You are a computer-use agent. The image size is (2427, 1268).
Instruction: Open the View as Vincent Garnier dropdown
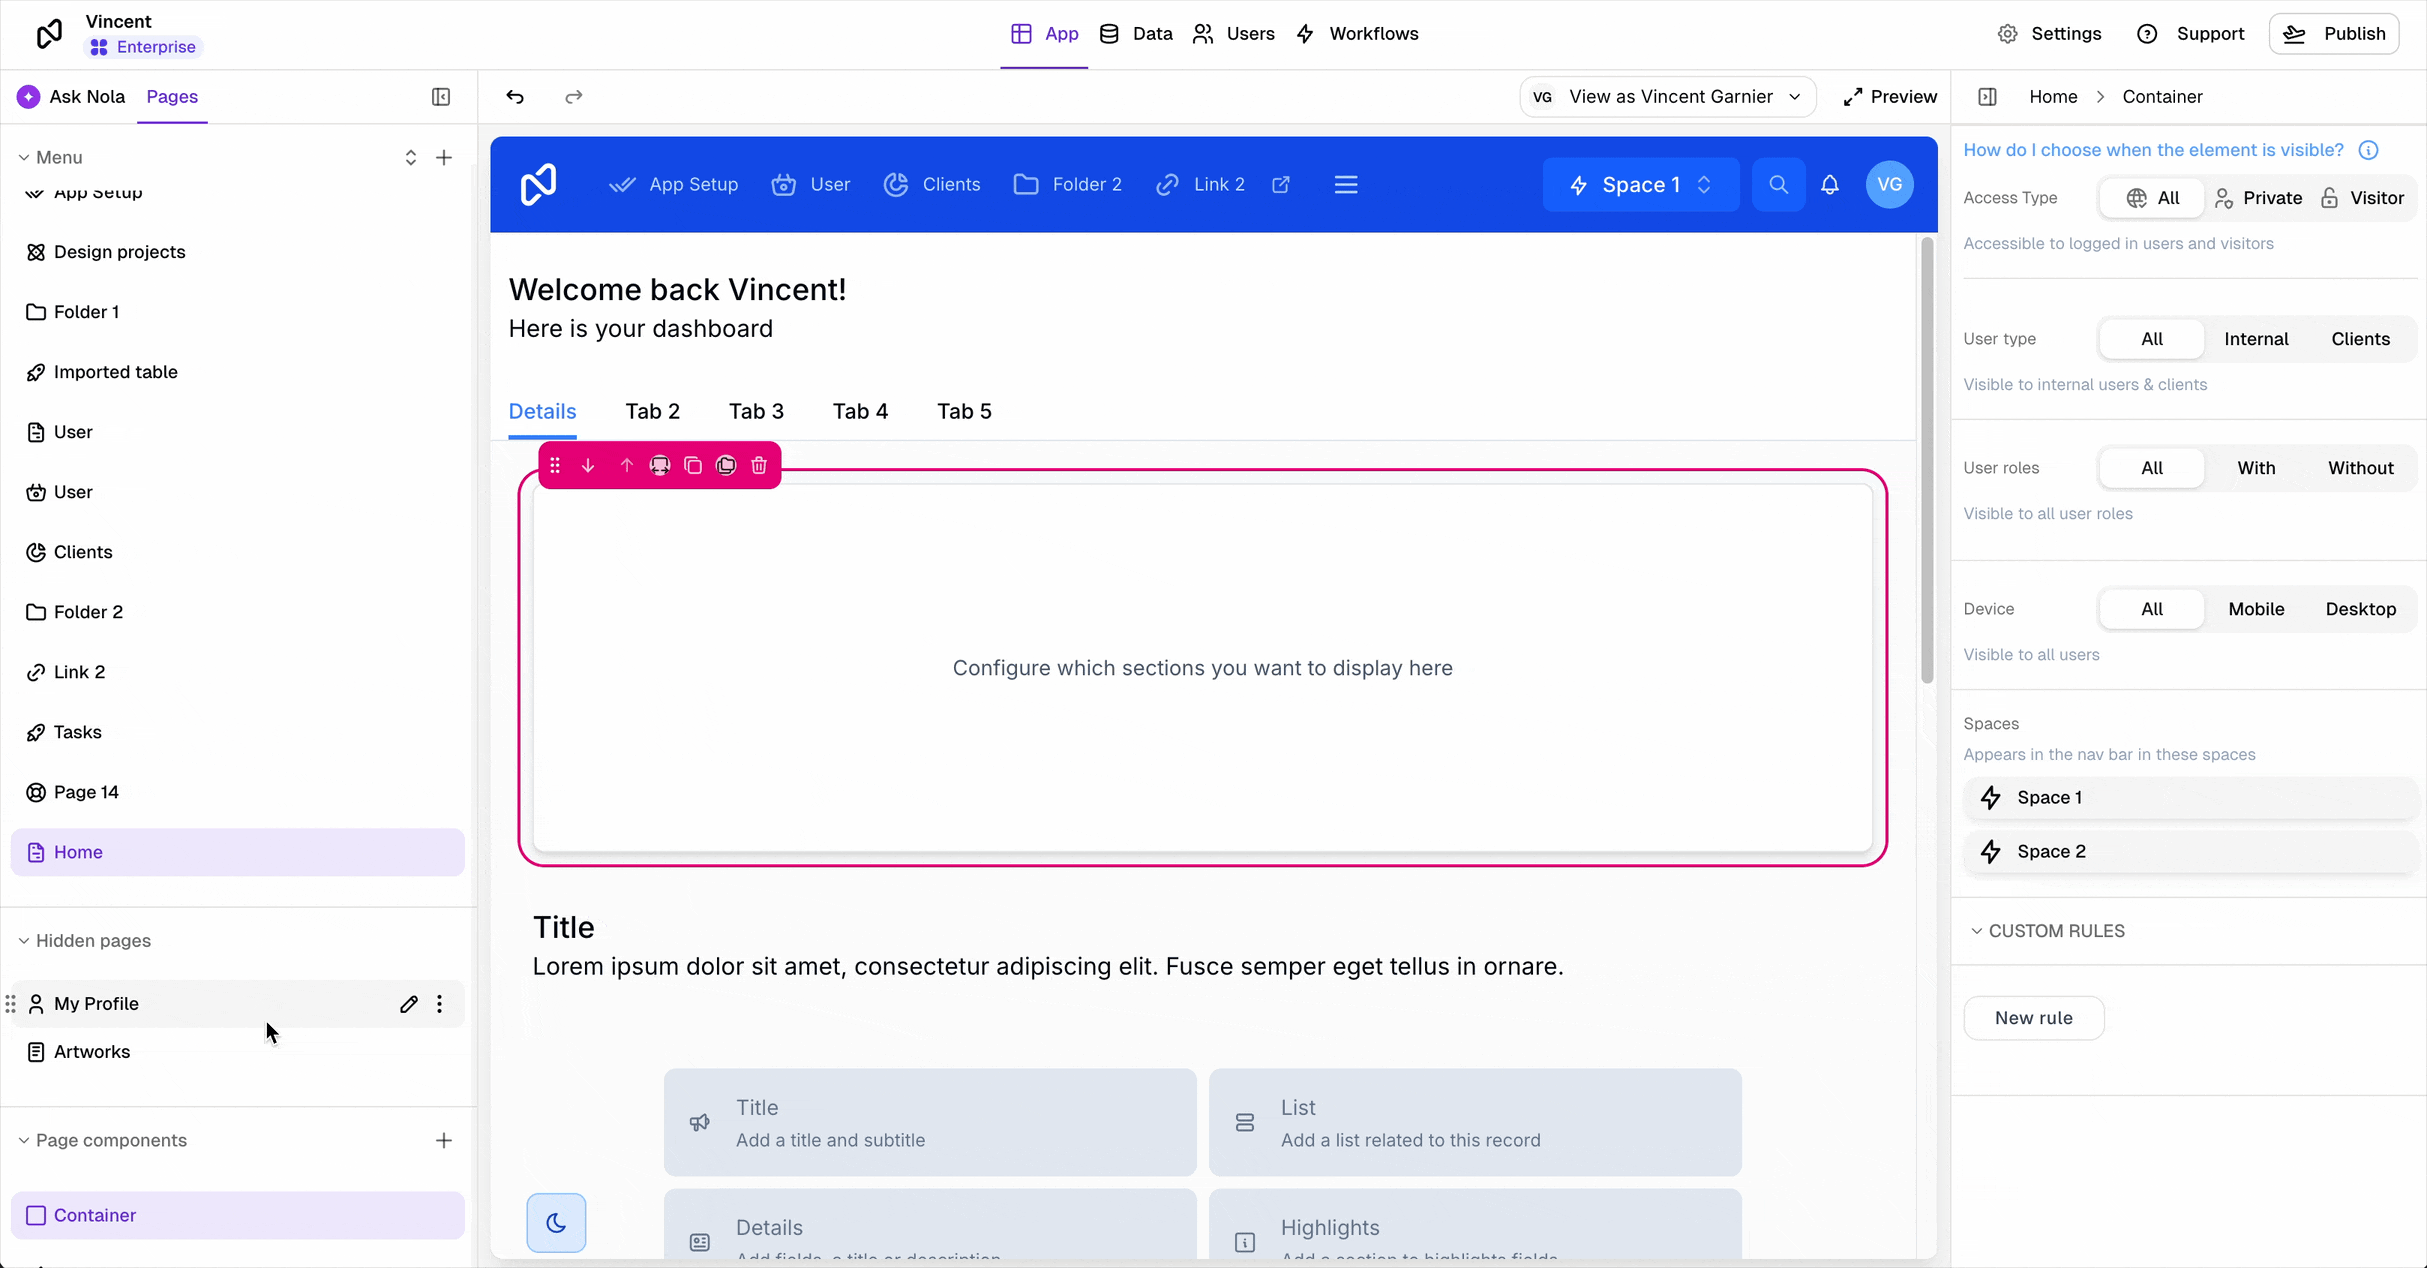[1668, 97]
